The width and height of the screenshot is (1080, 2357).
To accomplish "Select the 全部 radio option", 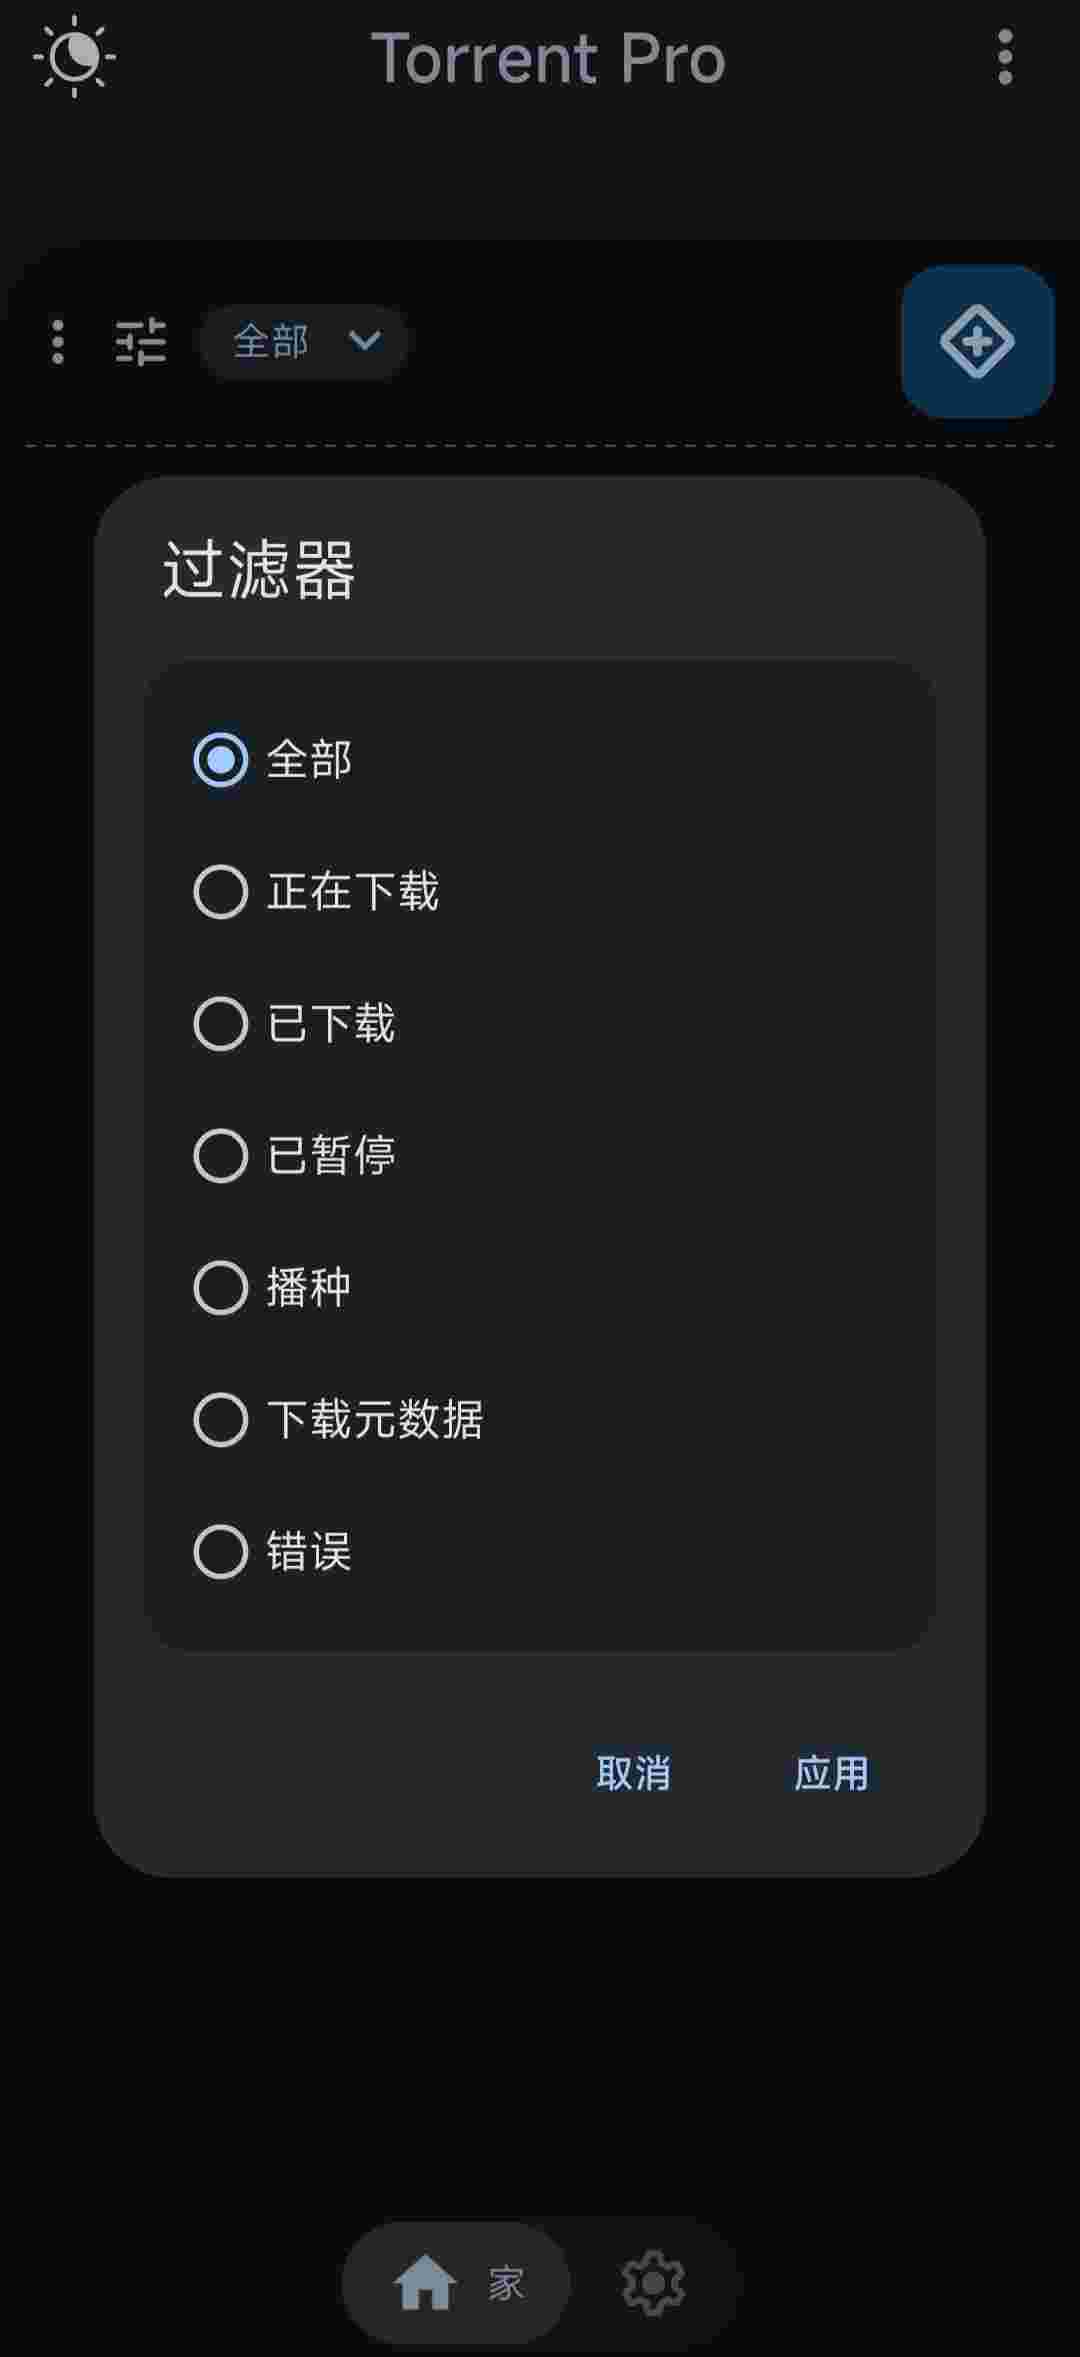I will (273, 760).
